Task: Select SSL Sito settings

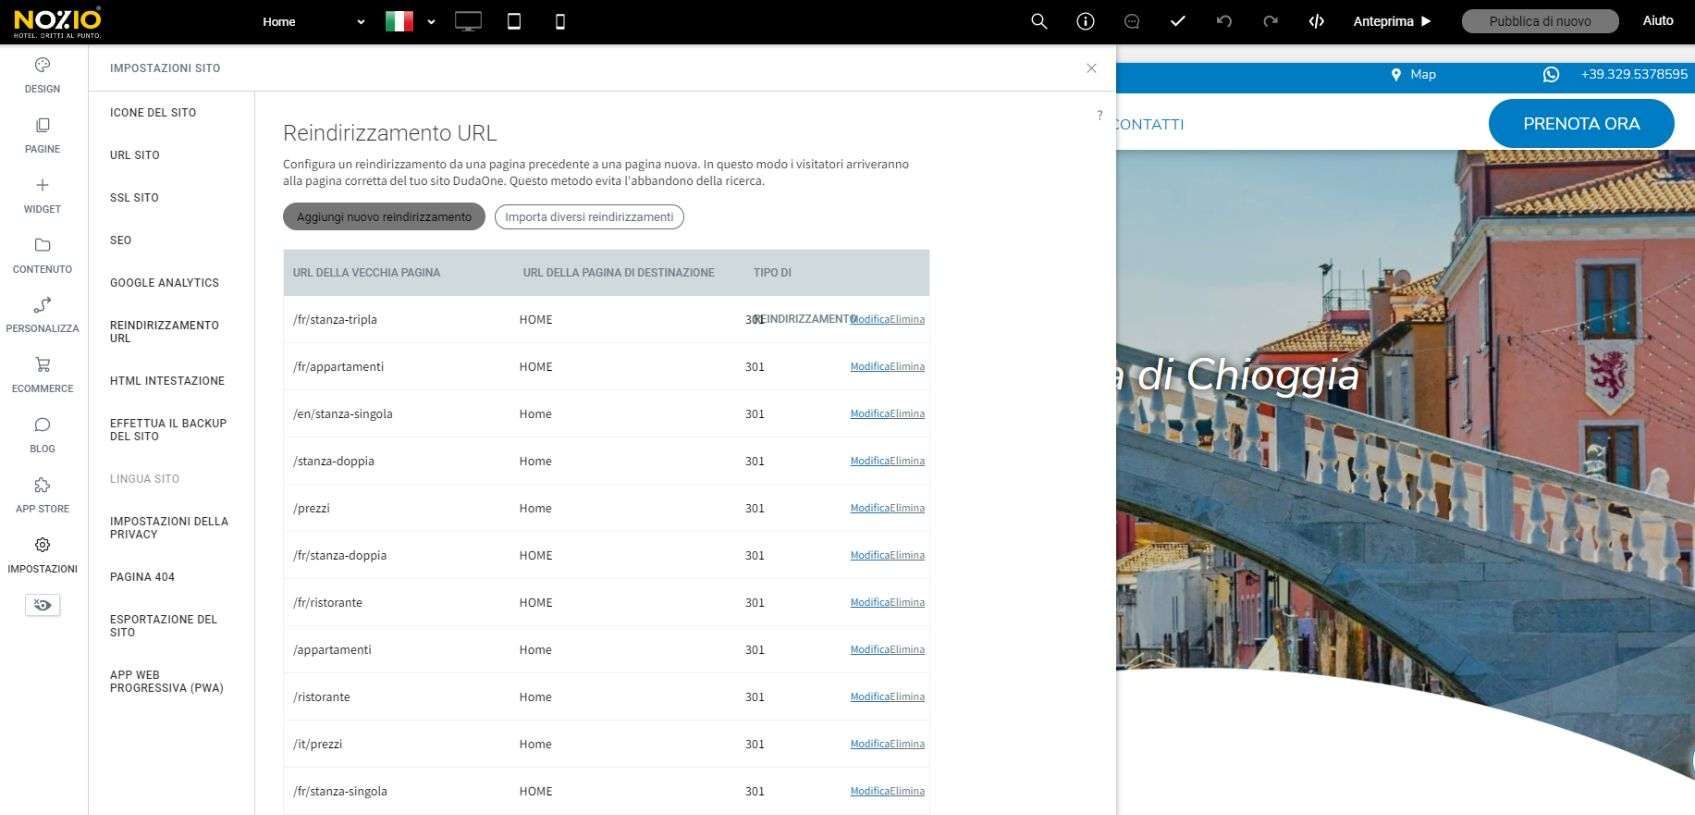Action: click(134, 198)
